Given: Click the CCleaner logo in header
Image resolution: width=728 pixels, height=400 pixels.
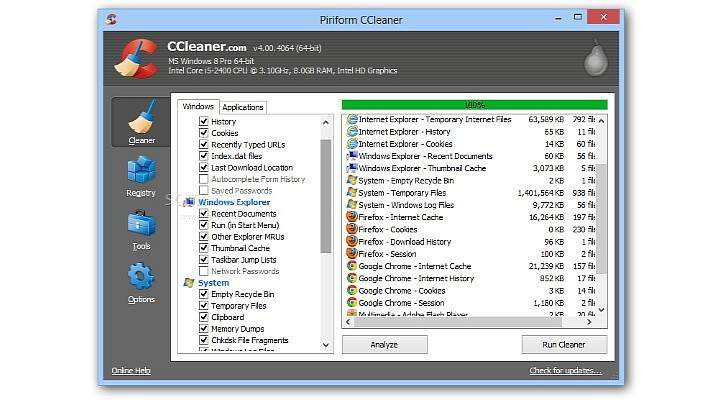Looking at the screenshot, I should [139, 58].
